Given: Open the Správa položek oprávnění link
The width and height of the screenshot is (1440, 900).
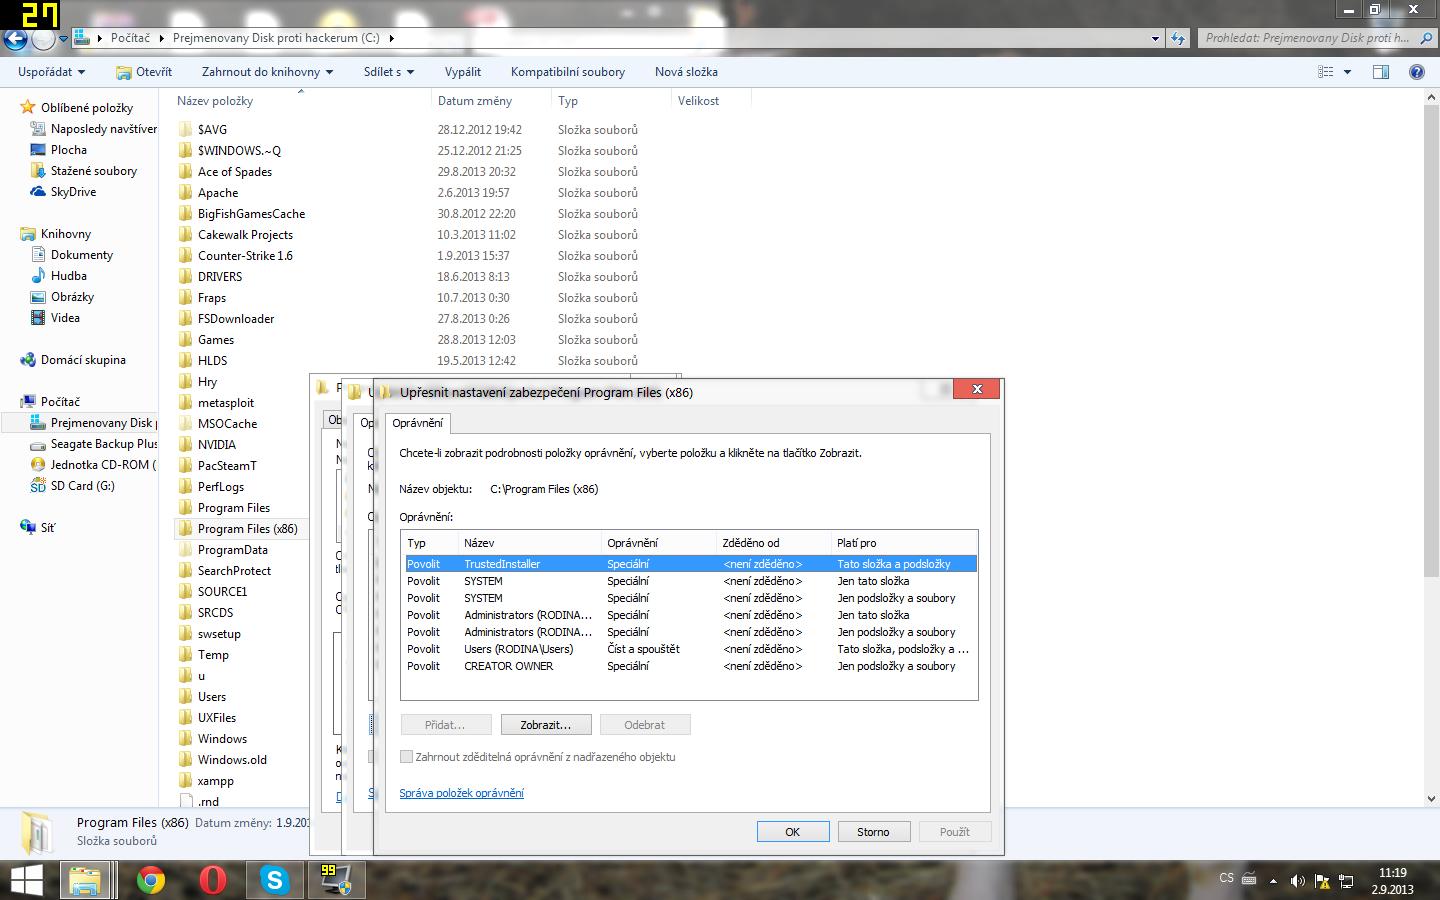Looking at the screenshot, I should (x=461, y=793).
